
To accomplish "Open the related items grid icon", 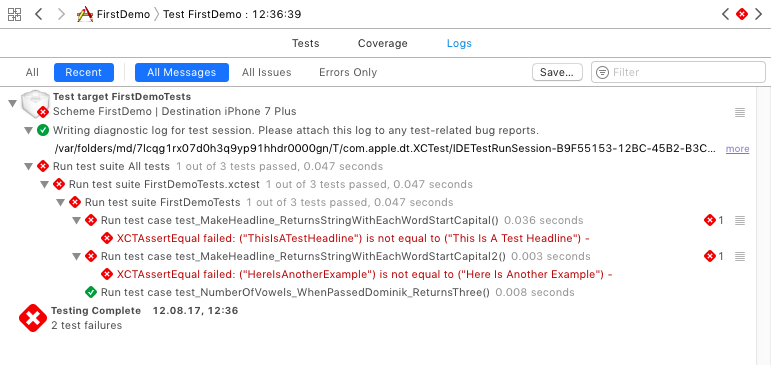I will pos(15,14).
